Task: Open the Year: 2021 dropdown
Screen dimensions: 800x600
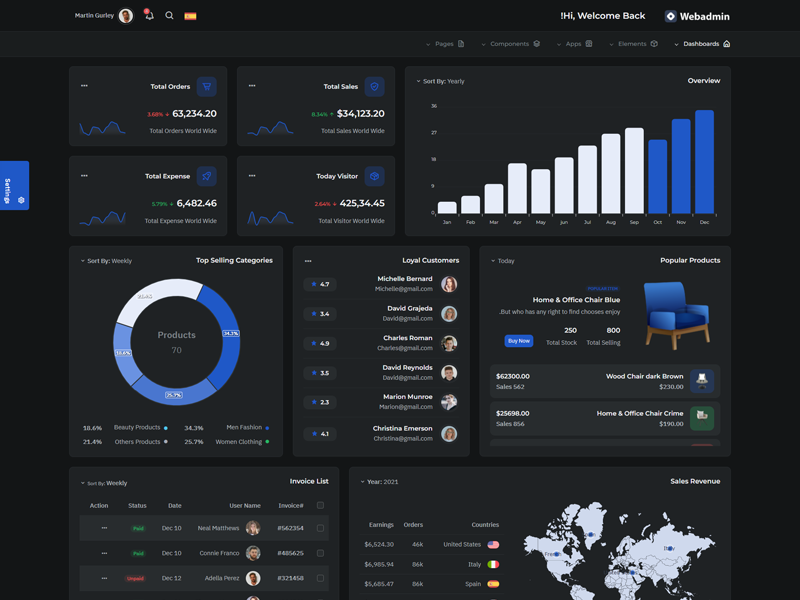Action: pyautogui.click(x=380, y=482)
